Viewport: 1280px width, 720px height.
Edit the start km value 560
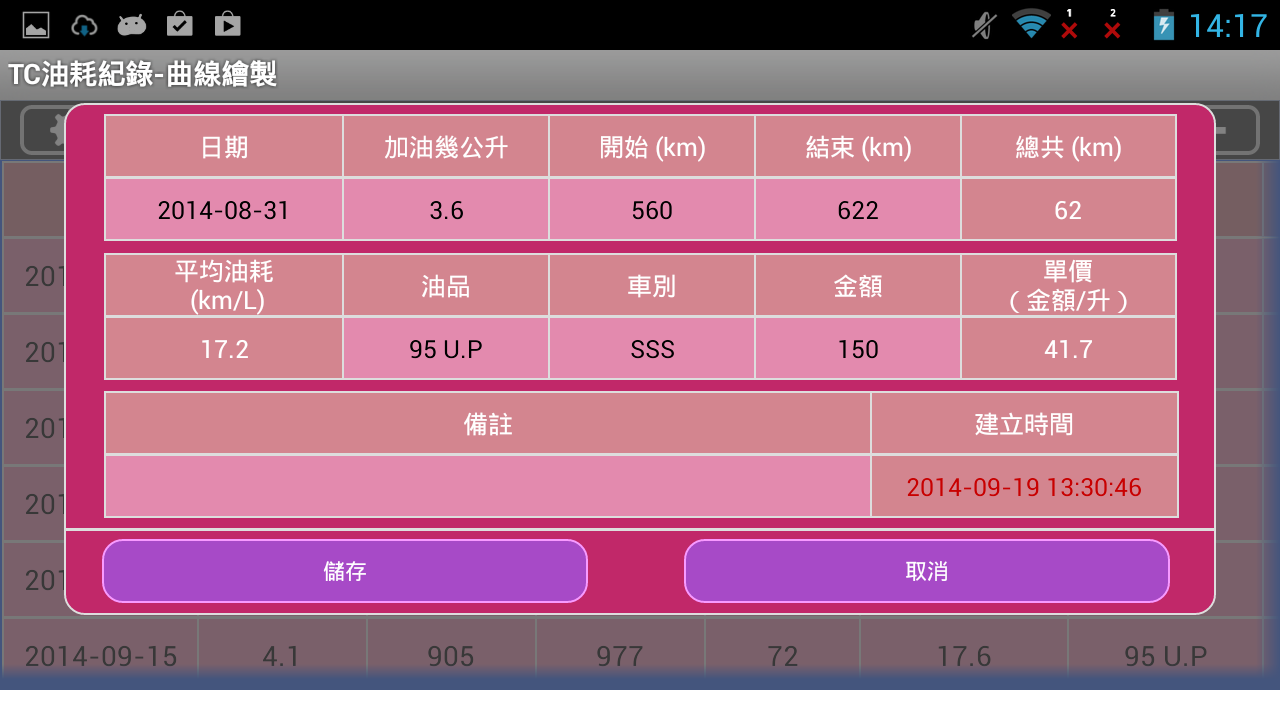tap(652, 210)
